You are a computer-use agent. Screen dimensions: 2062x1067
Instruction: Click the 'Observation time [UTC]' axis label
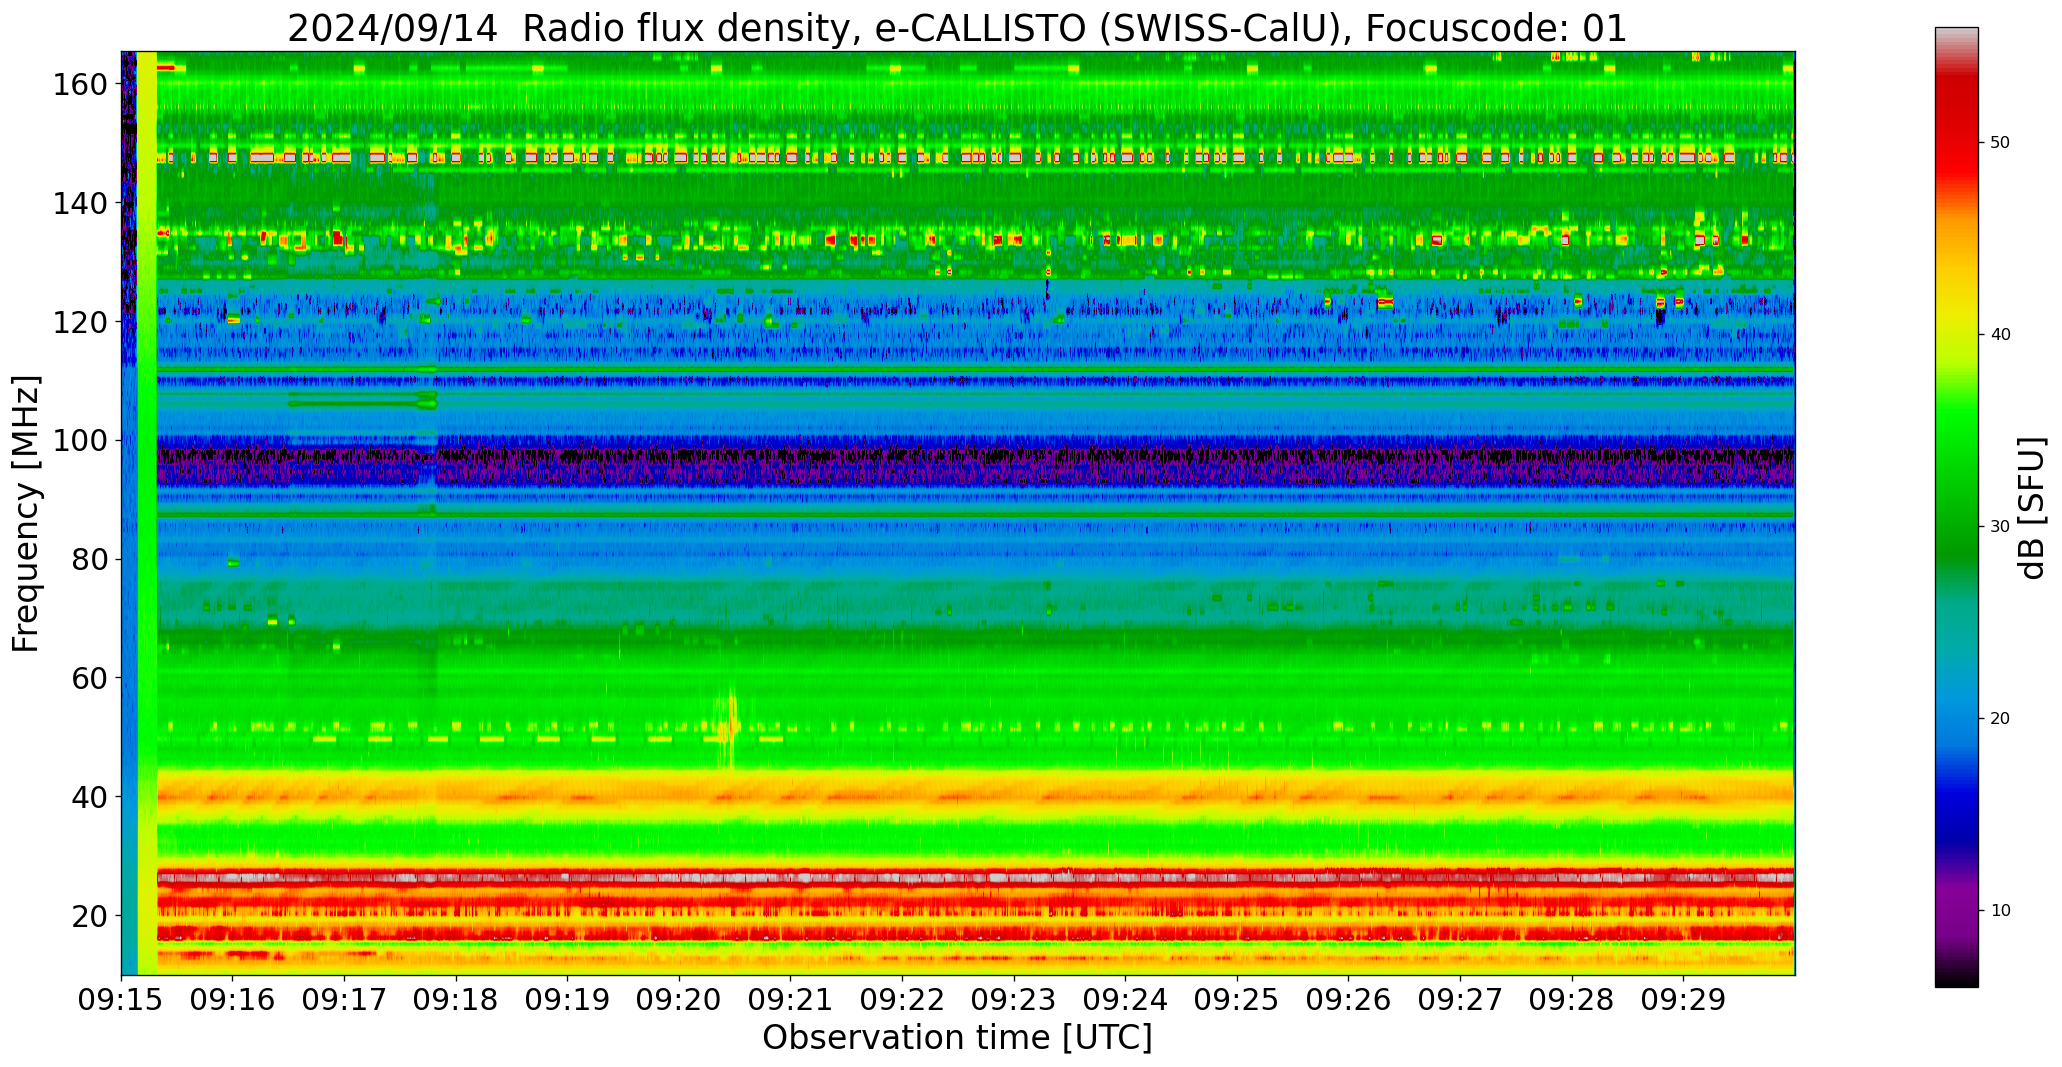pos(957,1038)
